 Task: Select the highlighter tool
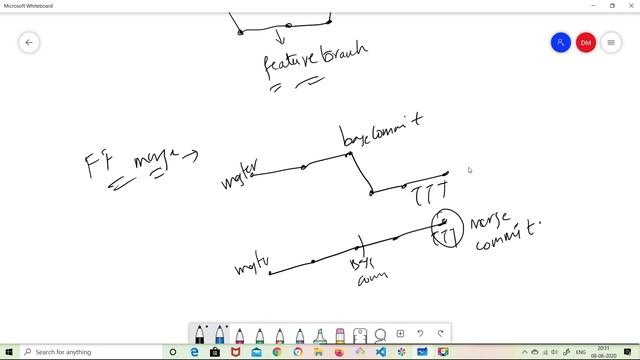point(320,336)
